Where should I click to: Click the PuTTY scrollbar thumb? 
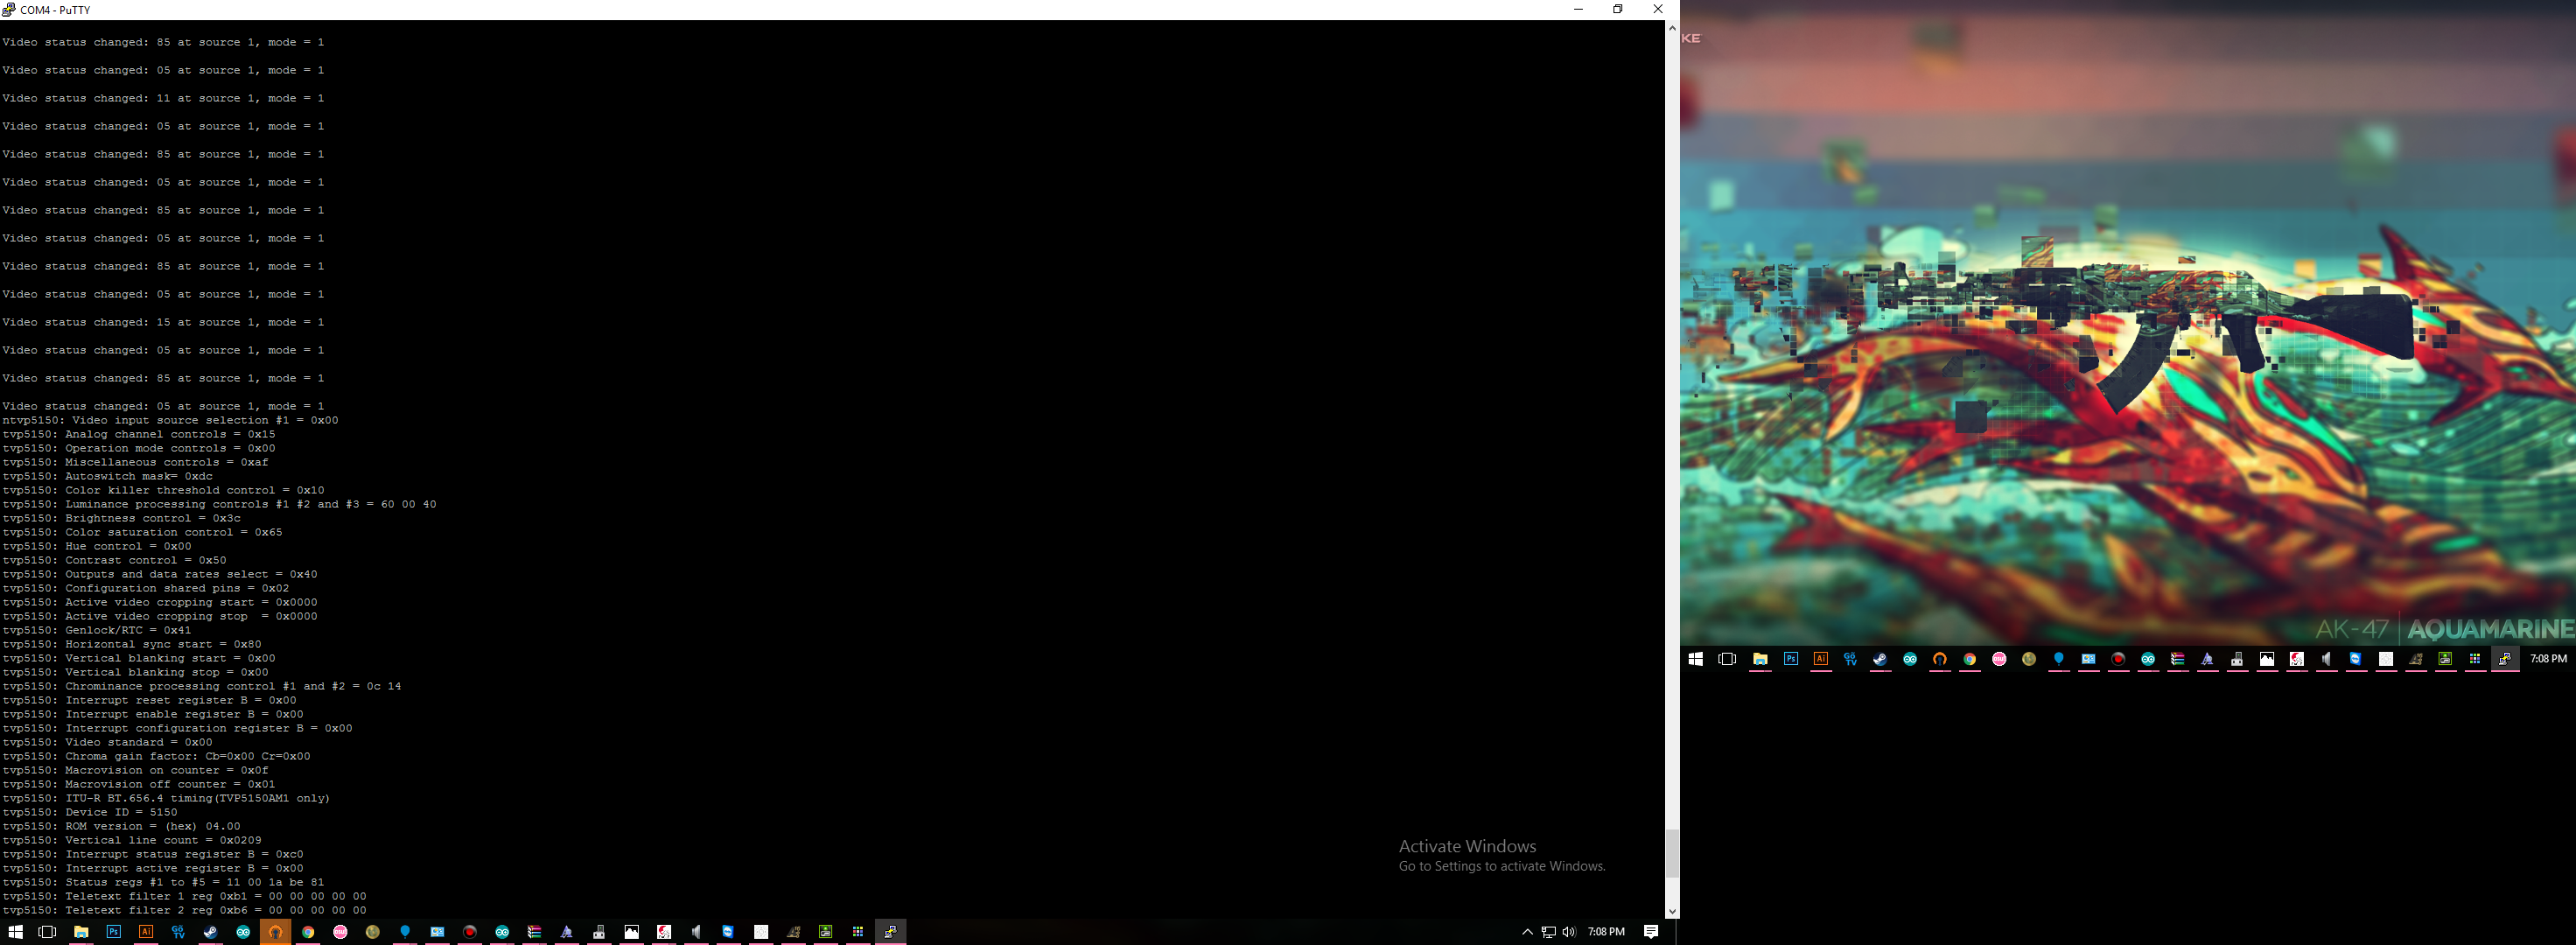click(x=1672, y=854)
